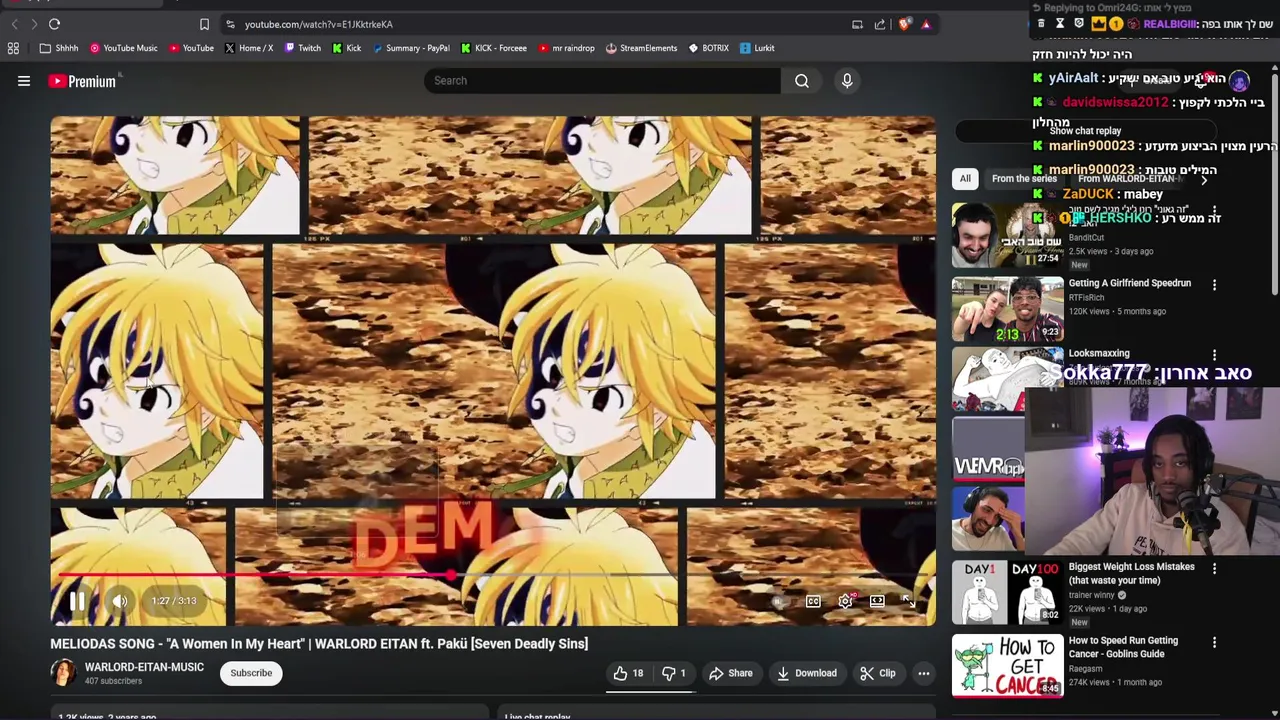Image resolution: width=1280 pixels, height=720 pixels.
Task: Open the Kick bookmark
Action: click(347, 48)
